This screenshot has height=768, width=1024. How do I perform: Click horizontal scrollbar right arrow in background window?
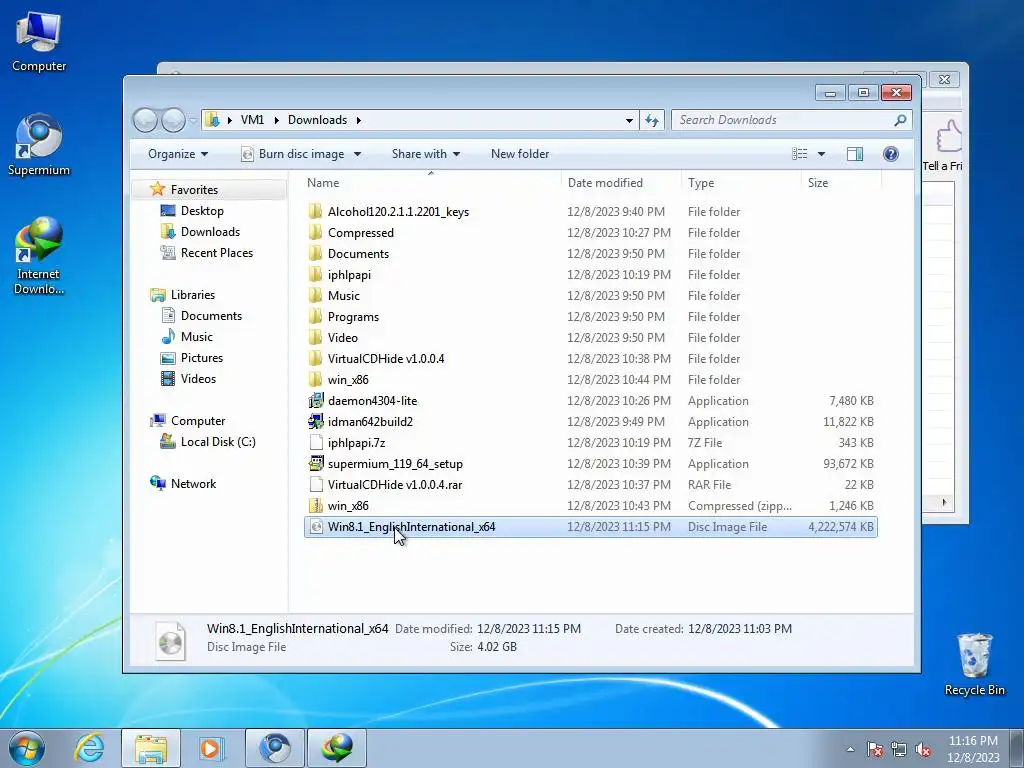coord(944,502)
